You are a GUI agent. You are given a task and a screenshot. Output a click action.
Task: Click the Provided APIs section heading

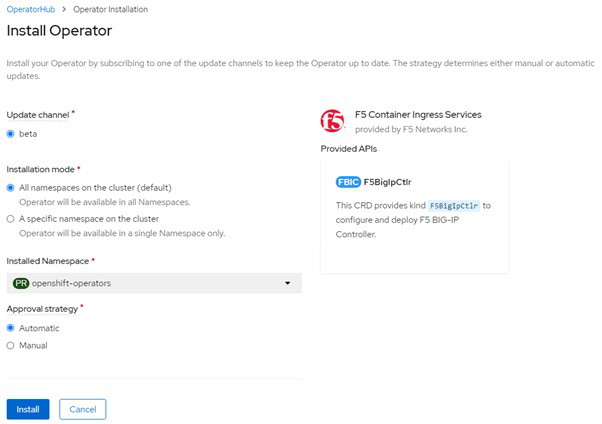[x=349, y=148]
